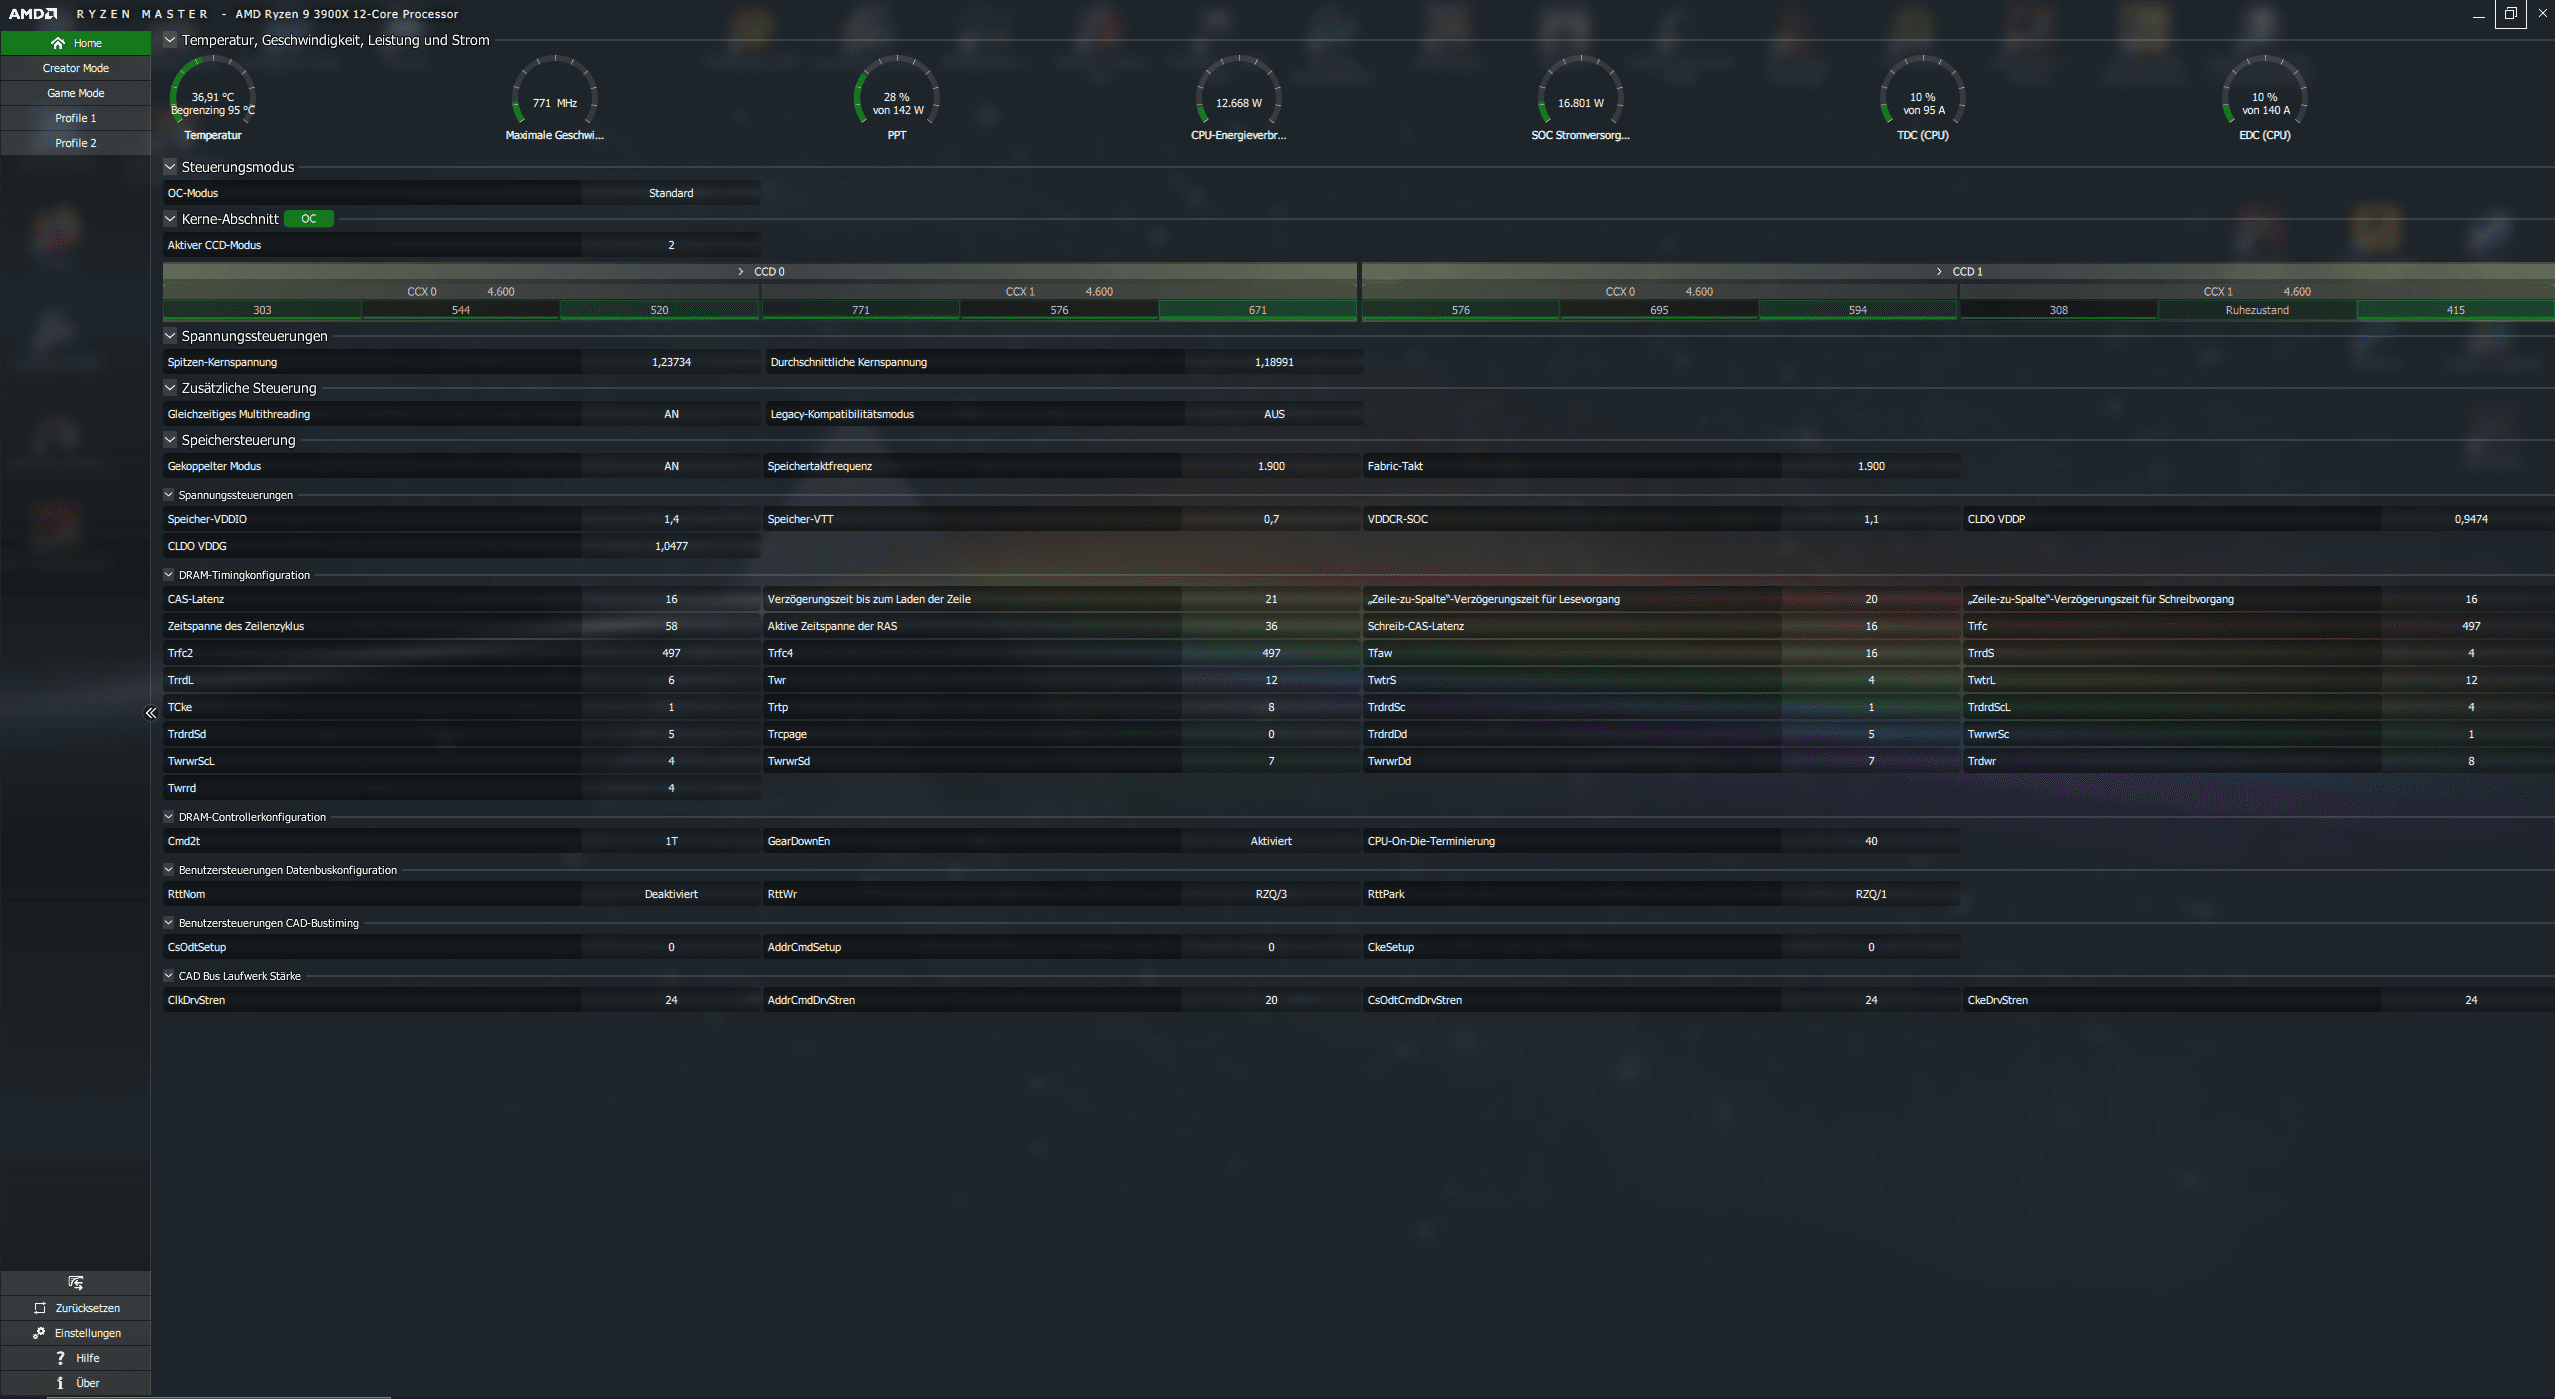
Task: Collapse the Speichersteuerung section
Action: click(x=170, y=440)
